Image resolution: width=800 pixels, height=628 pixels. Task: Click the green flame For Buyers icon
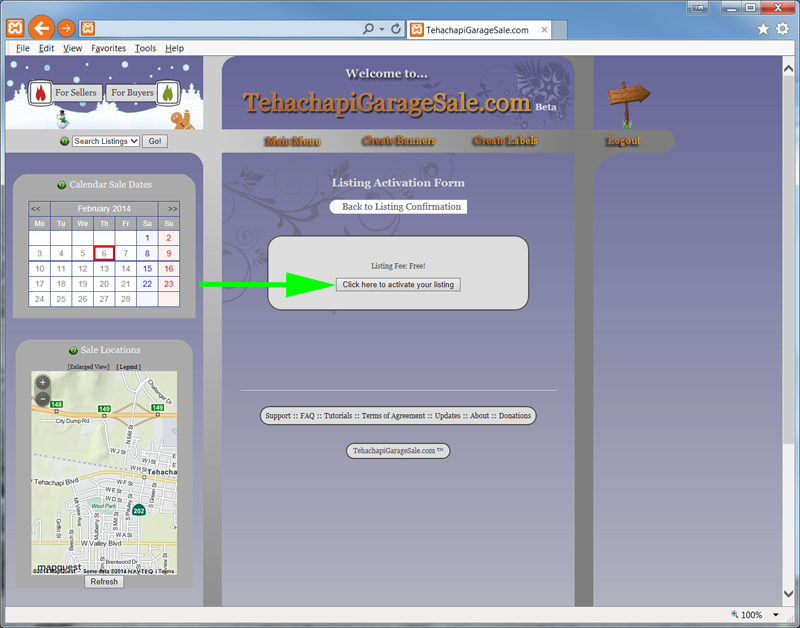click(167, 93)
